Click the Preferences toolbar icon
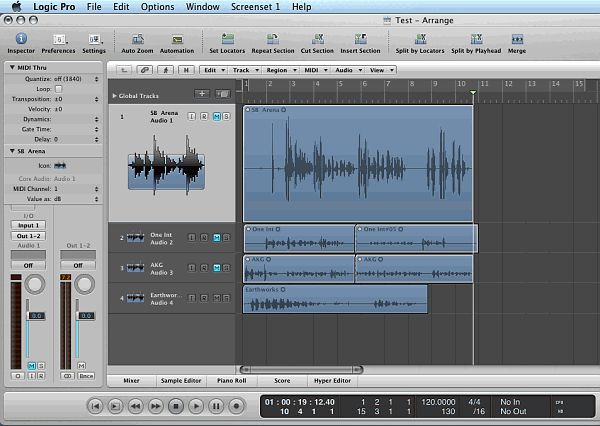The image size is (600, 426). [57, 39]
